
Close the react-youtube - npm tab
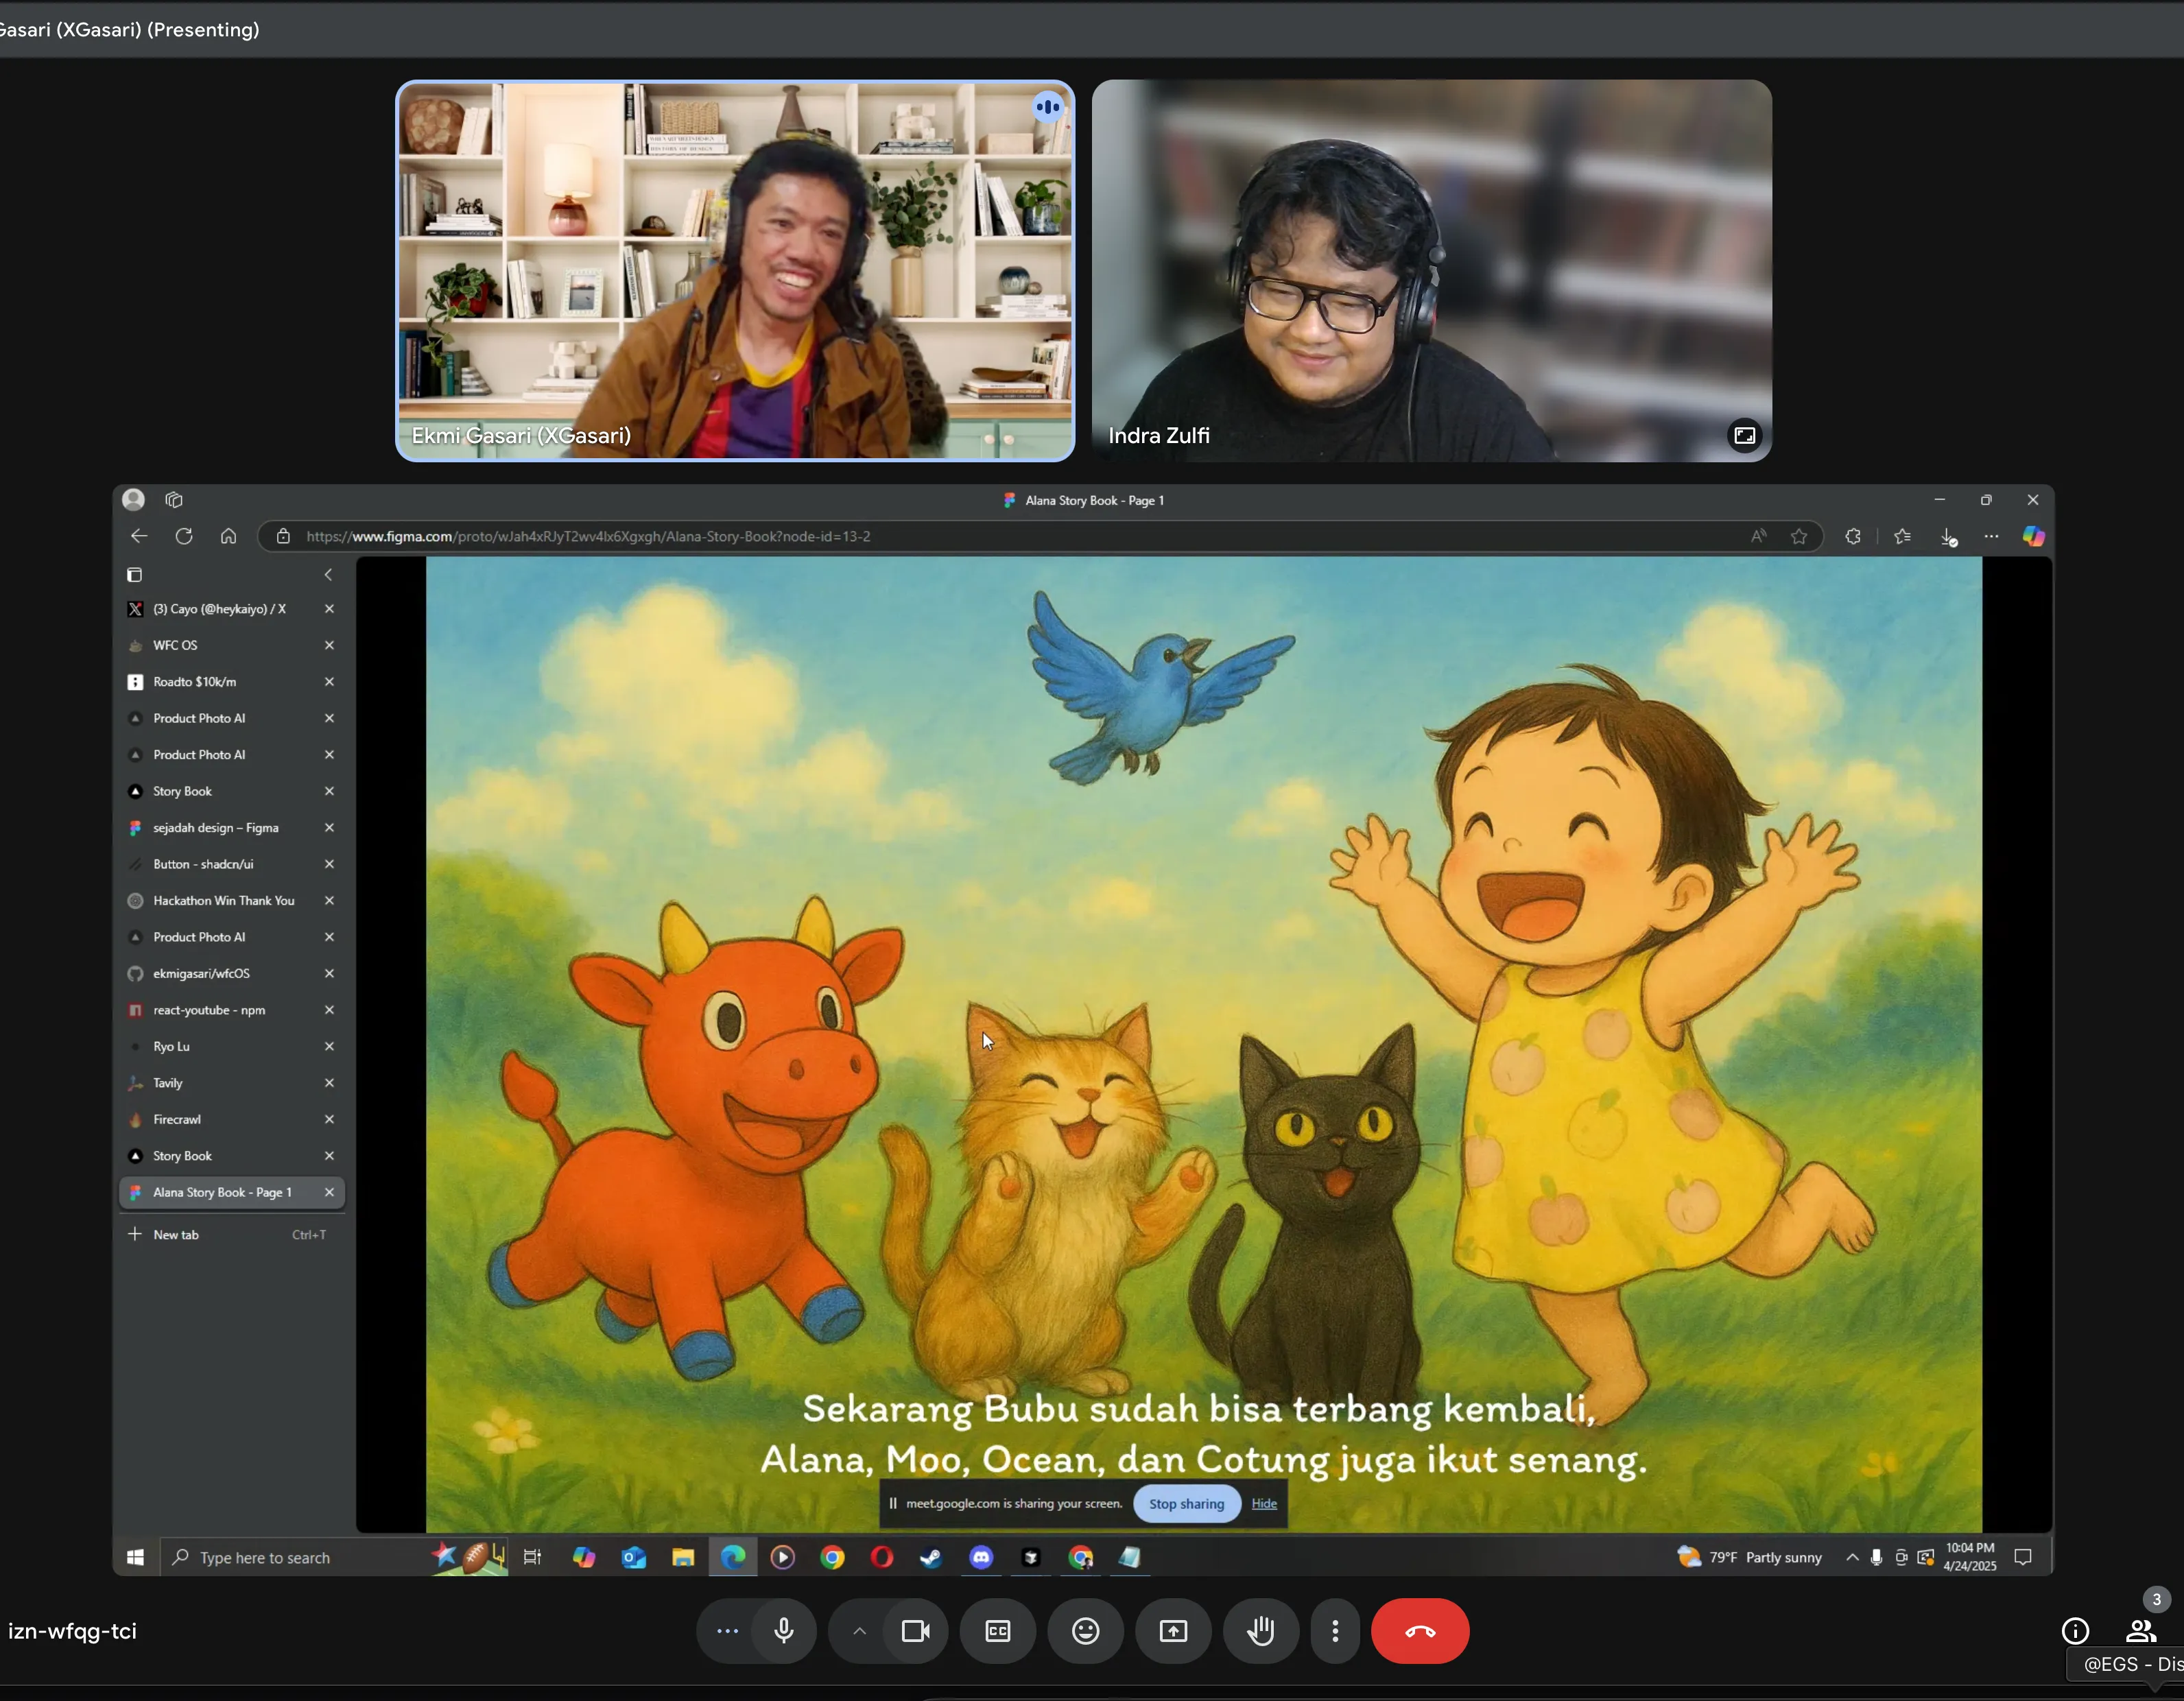pyautogui.click(x=329, y=1009)
